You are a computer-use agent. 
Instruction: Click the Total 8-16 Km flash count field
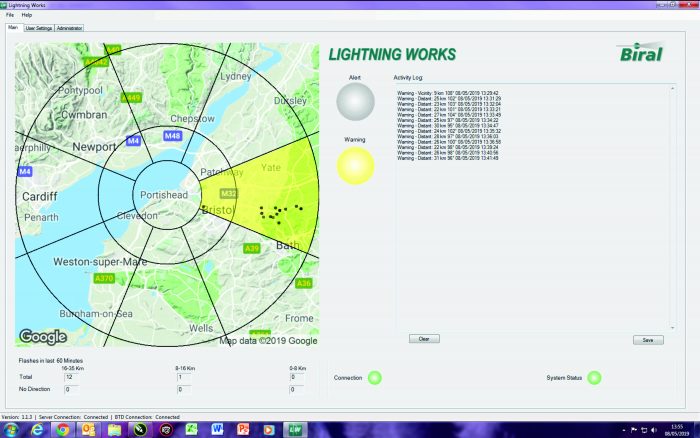[184, 377]
